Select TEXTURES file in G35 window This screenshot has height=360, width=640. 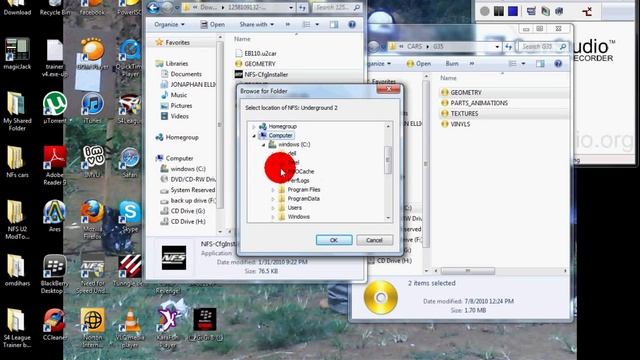click(464, 113)
